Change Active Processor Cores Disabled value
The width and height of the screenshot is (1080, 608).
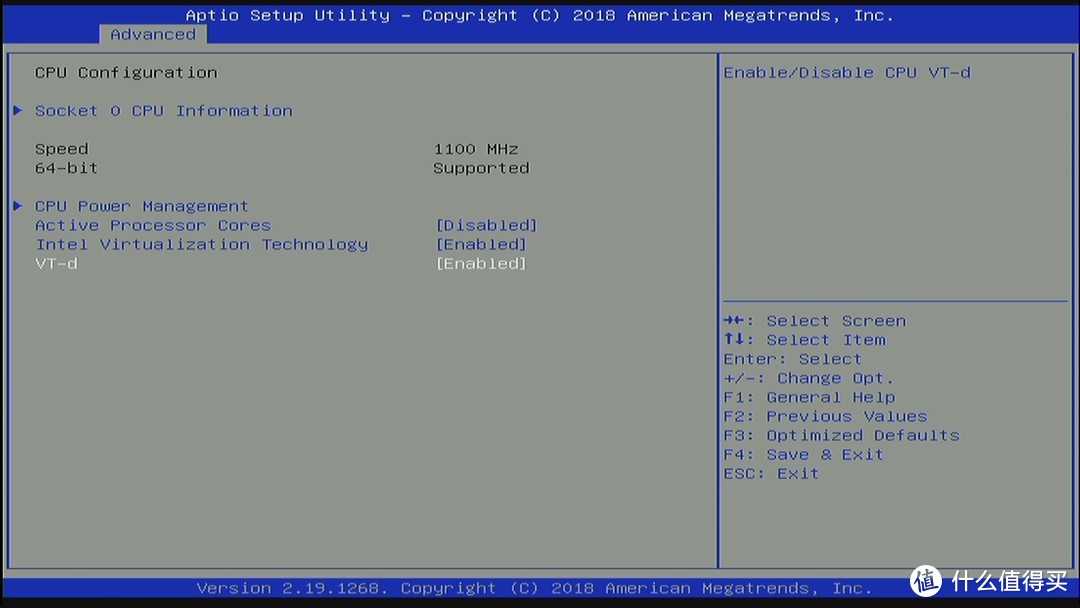(x=486, y=225)
